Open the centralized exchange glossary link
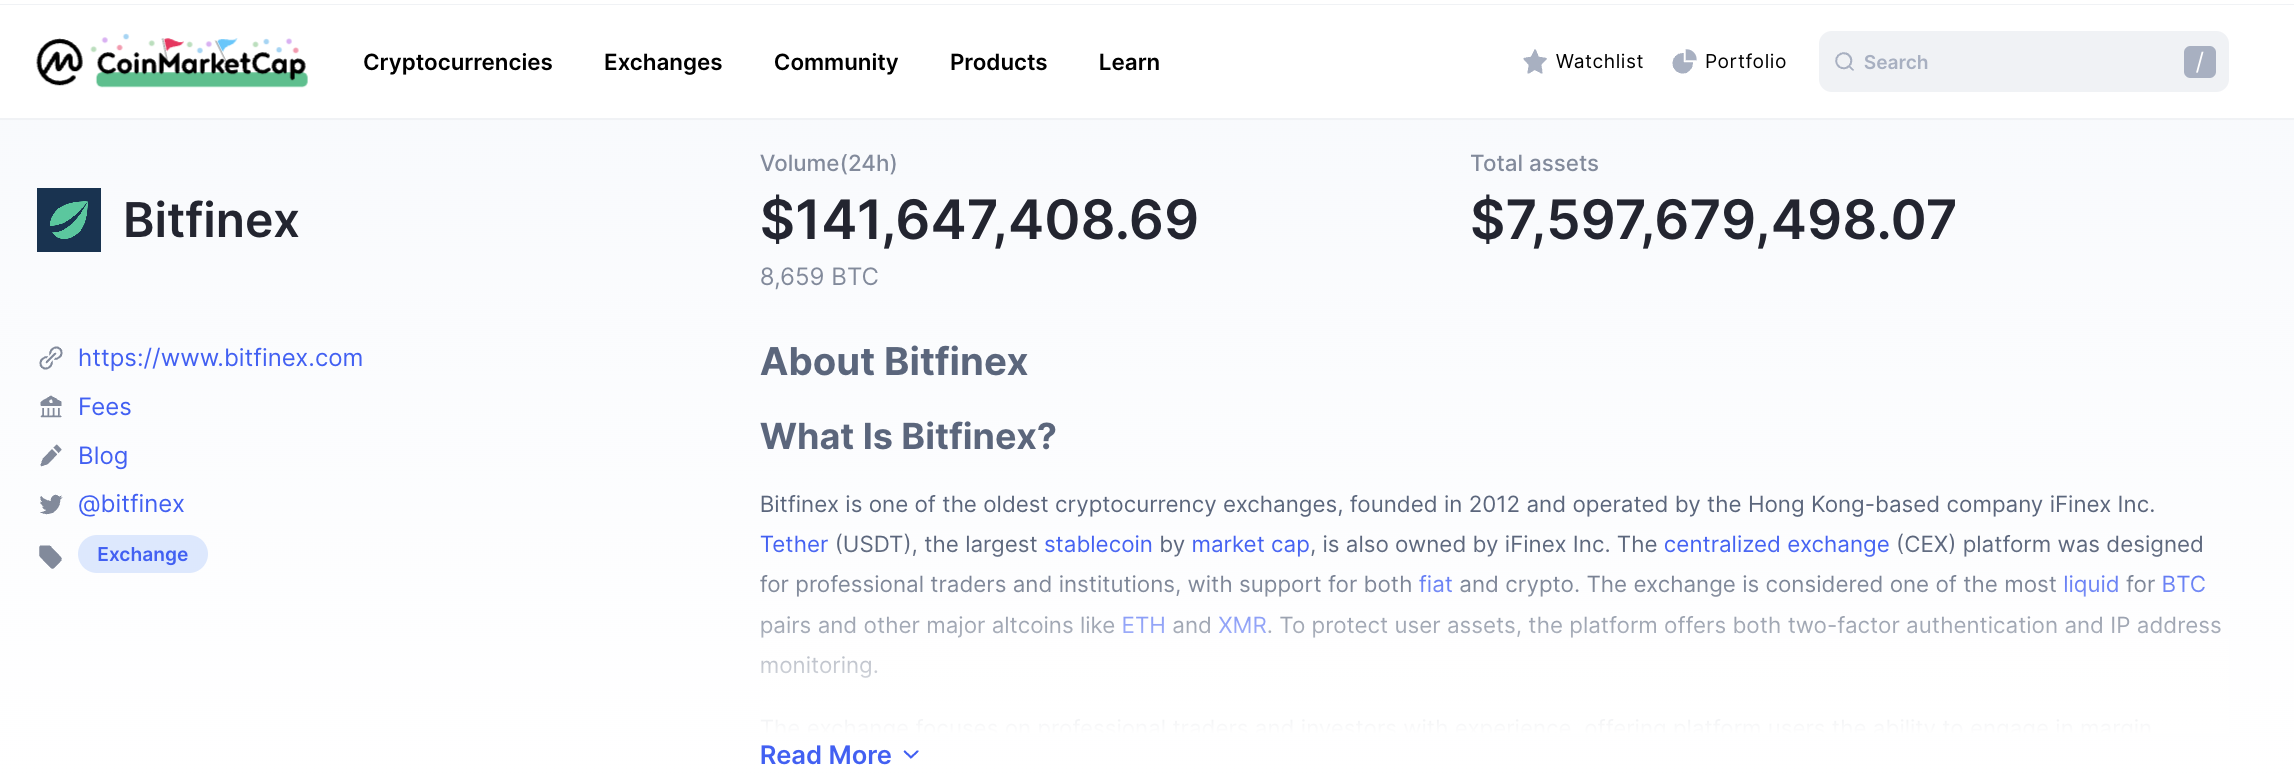2294x784 pixels. point(1776,544)
